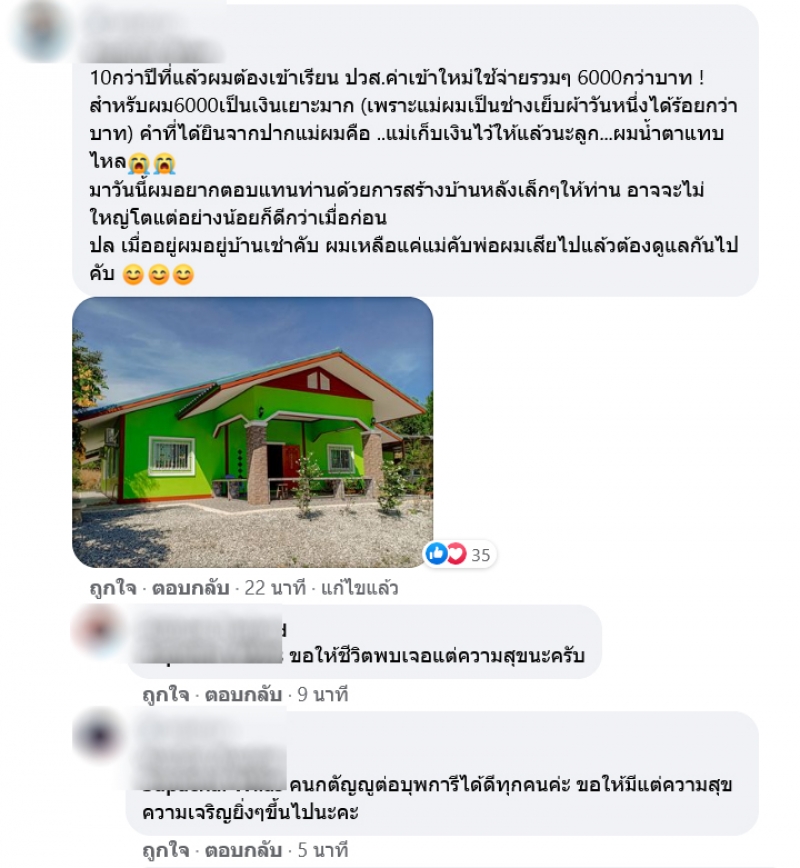Click ถูกใจ under the 9 นาที reply

(x=166, y=694)
